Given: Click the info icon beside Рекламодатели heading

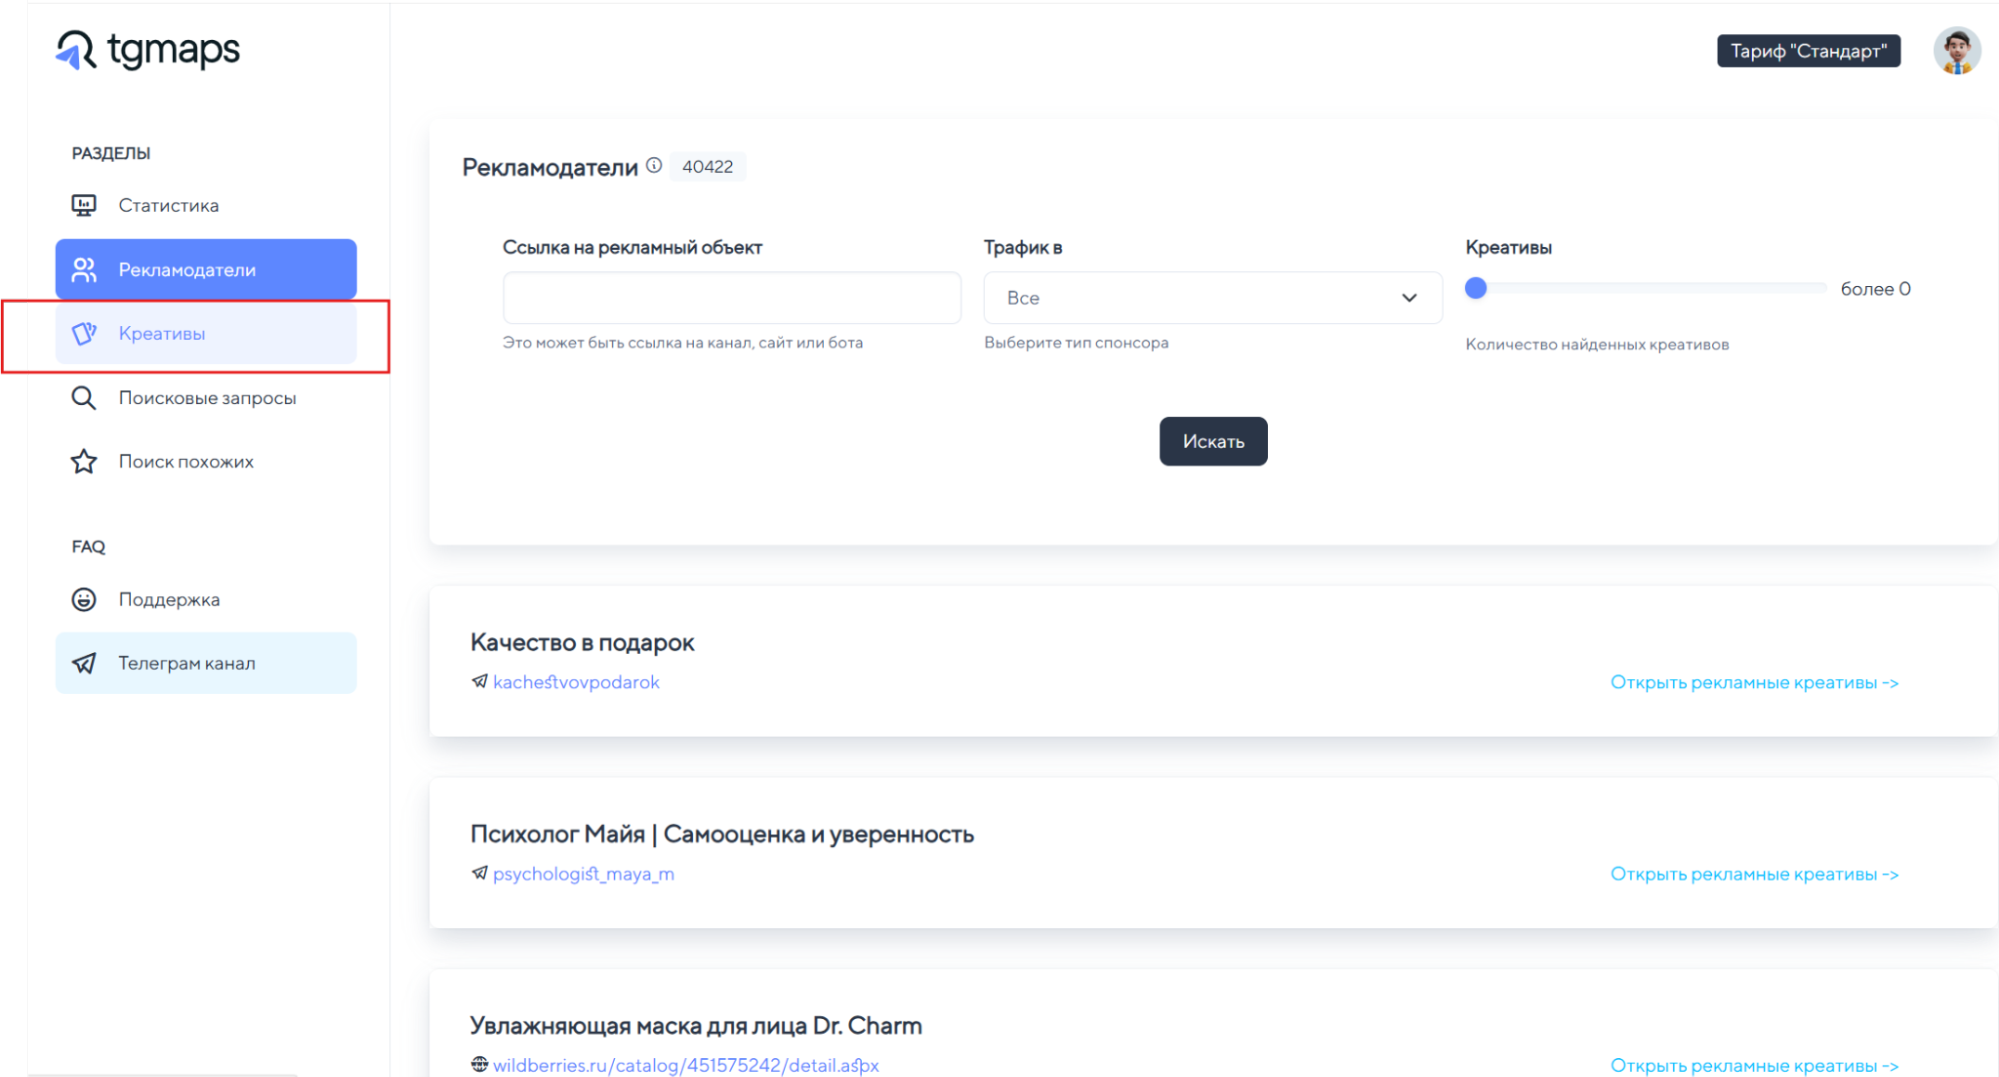Looking at the screenshot, I should click(654, 166).
